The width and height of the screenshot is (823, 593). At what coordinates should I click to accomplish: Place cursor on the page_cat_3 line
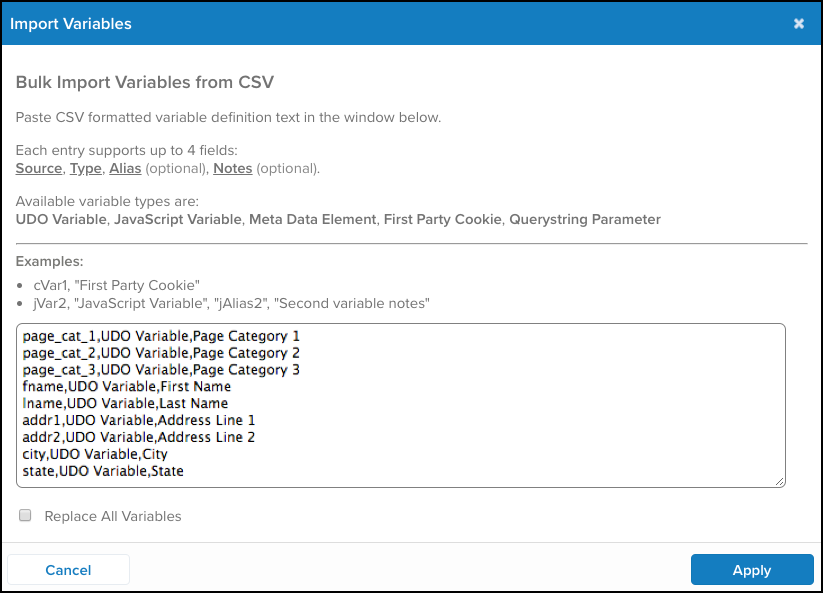tap(160, 370)
